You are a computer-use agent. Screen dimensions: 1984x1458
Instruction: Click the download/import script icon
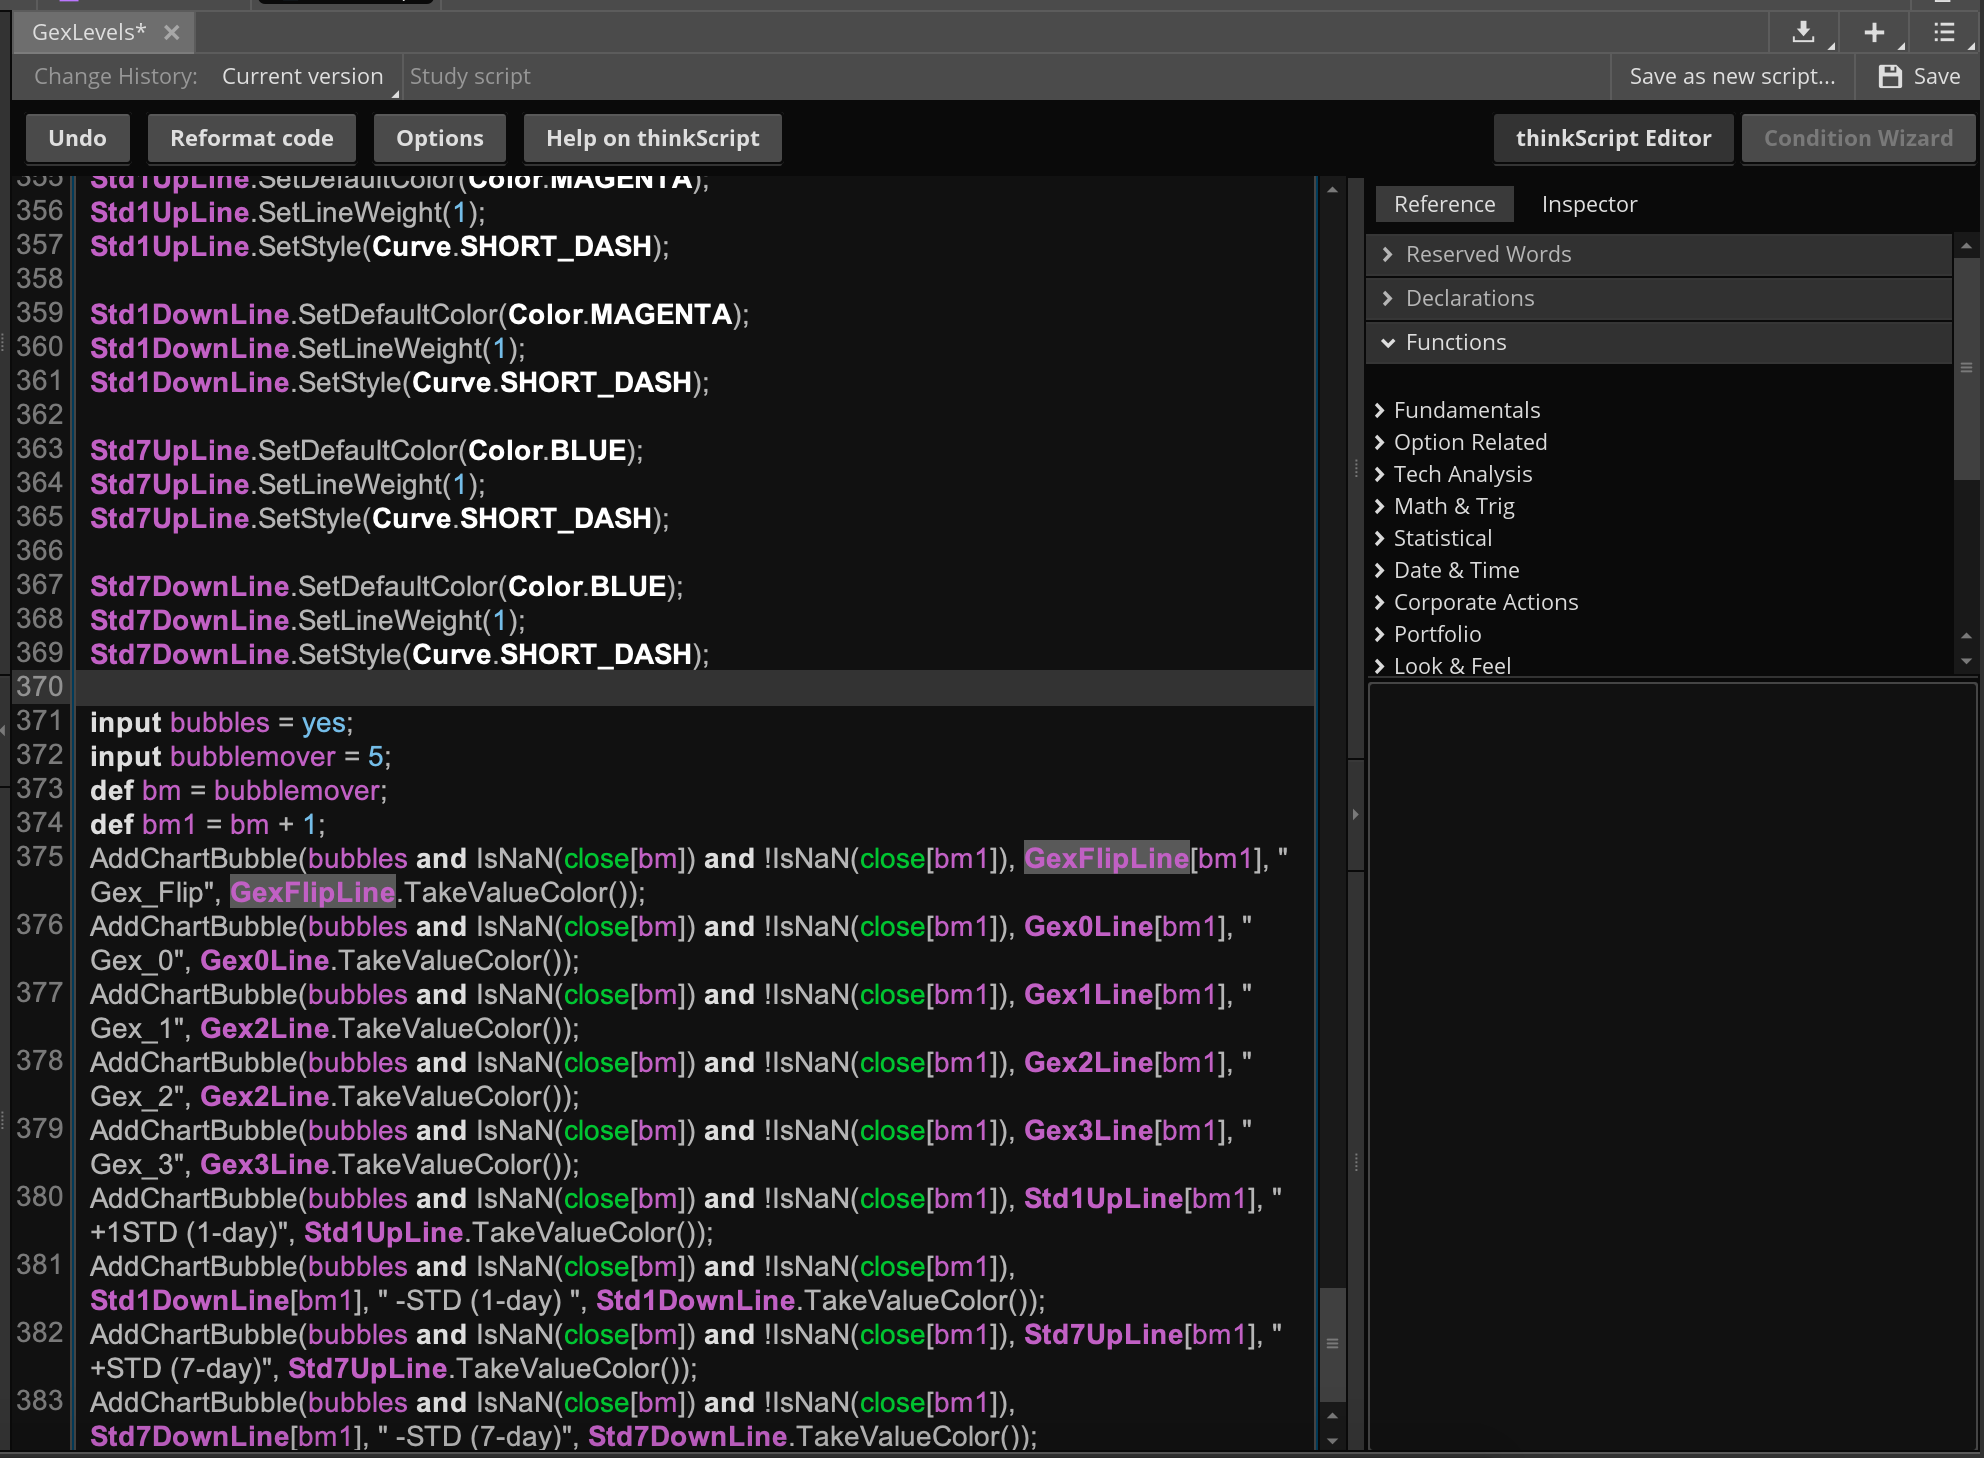pyautogui.click(x=1803, y=32)
